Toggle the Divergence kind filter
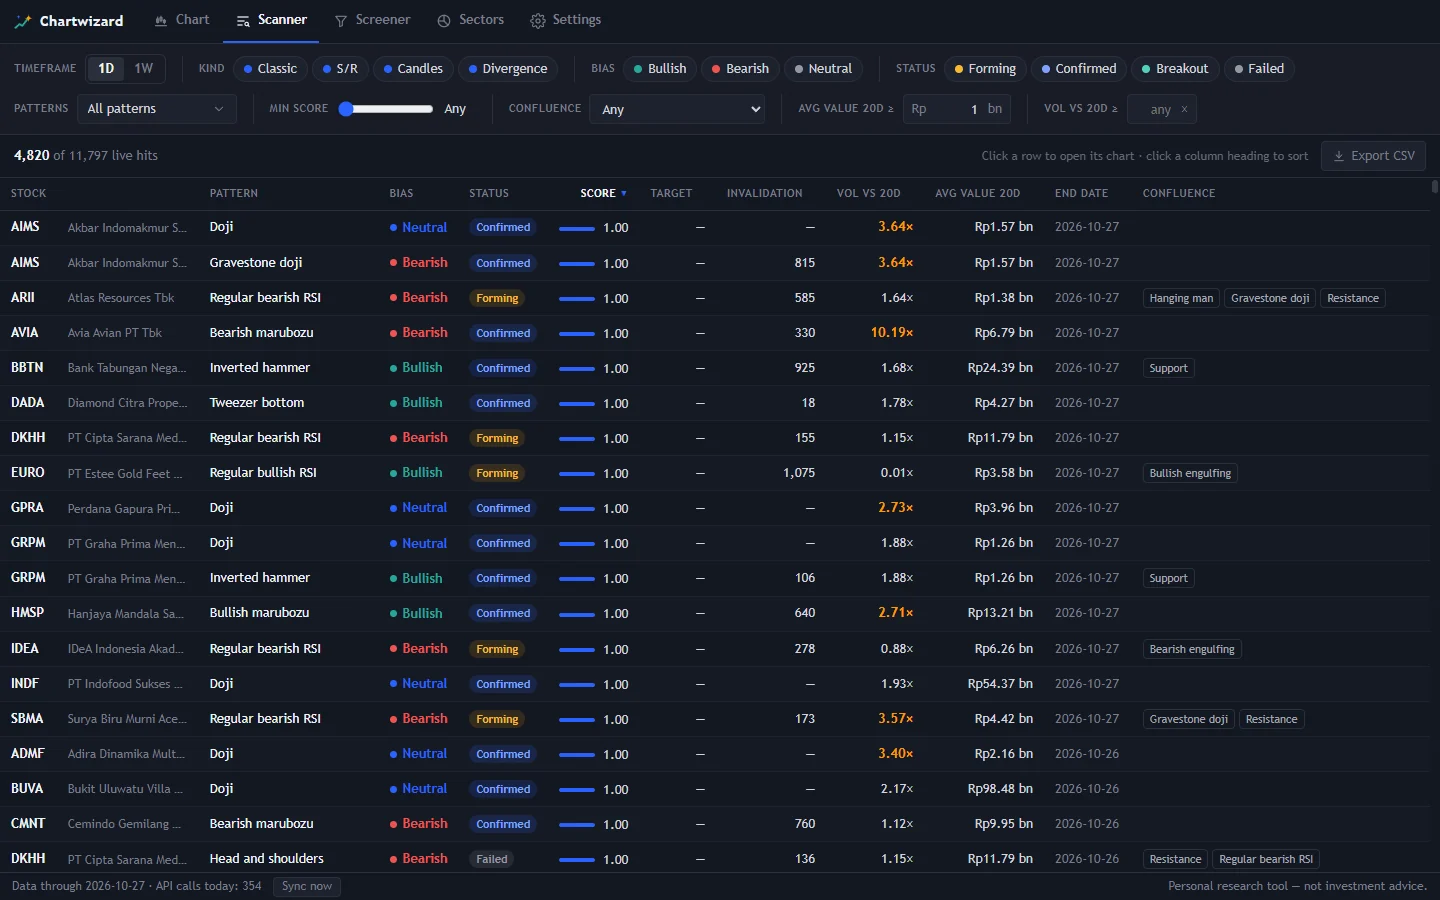This screenshot has height=900, width=1440. point(508,69)
